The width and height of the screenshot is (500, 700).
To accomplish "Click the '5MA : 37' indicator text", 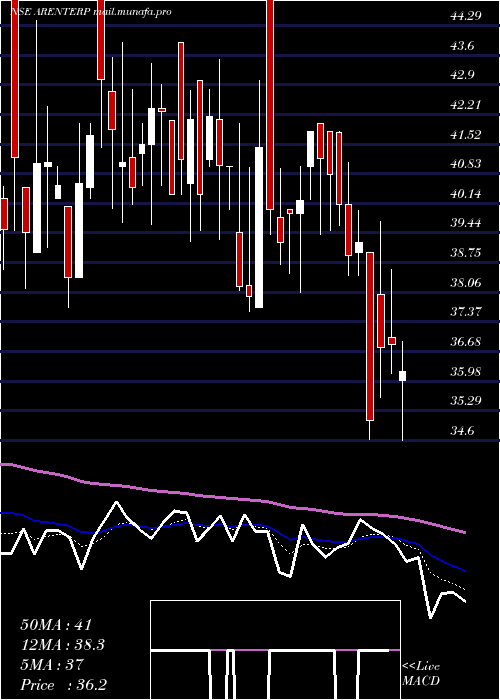I will click(52, 665).
